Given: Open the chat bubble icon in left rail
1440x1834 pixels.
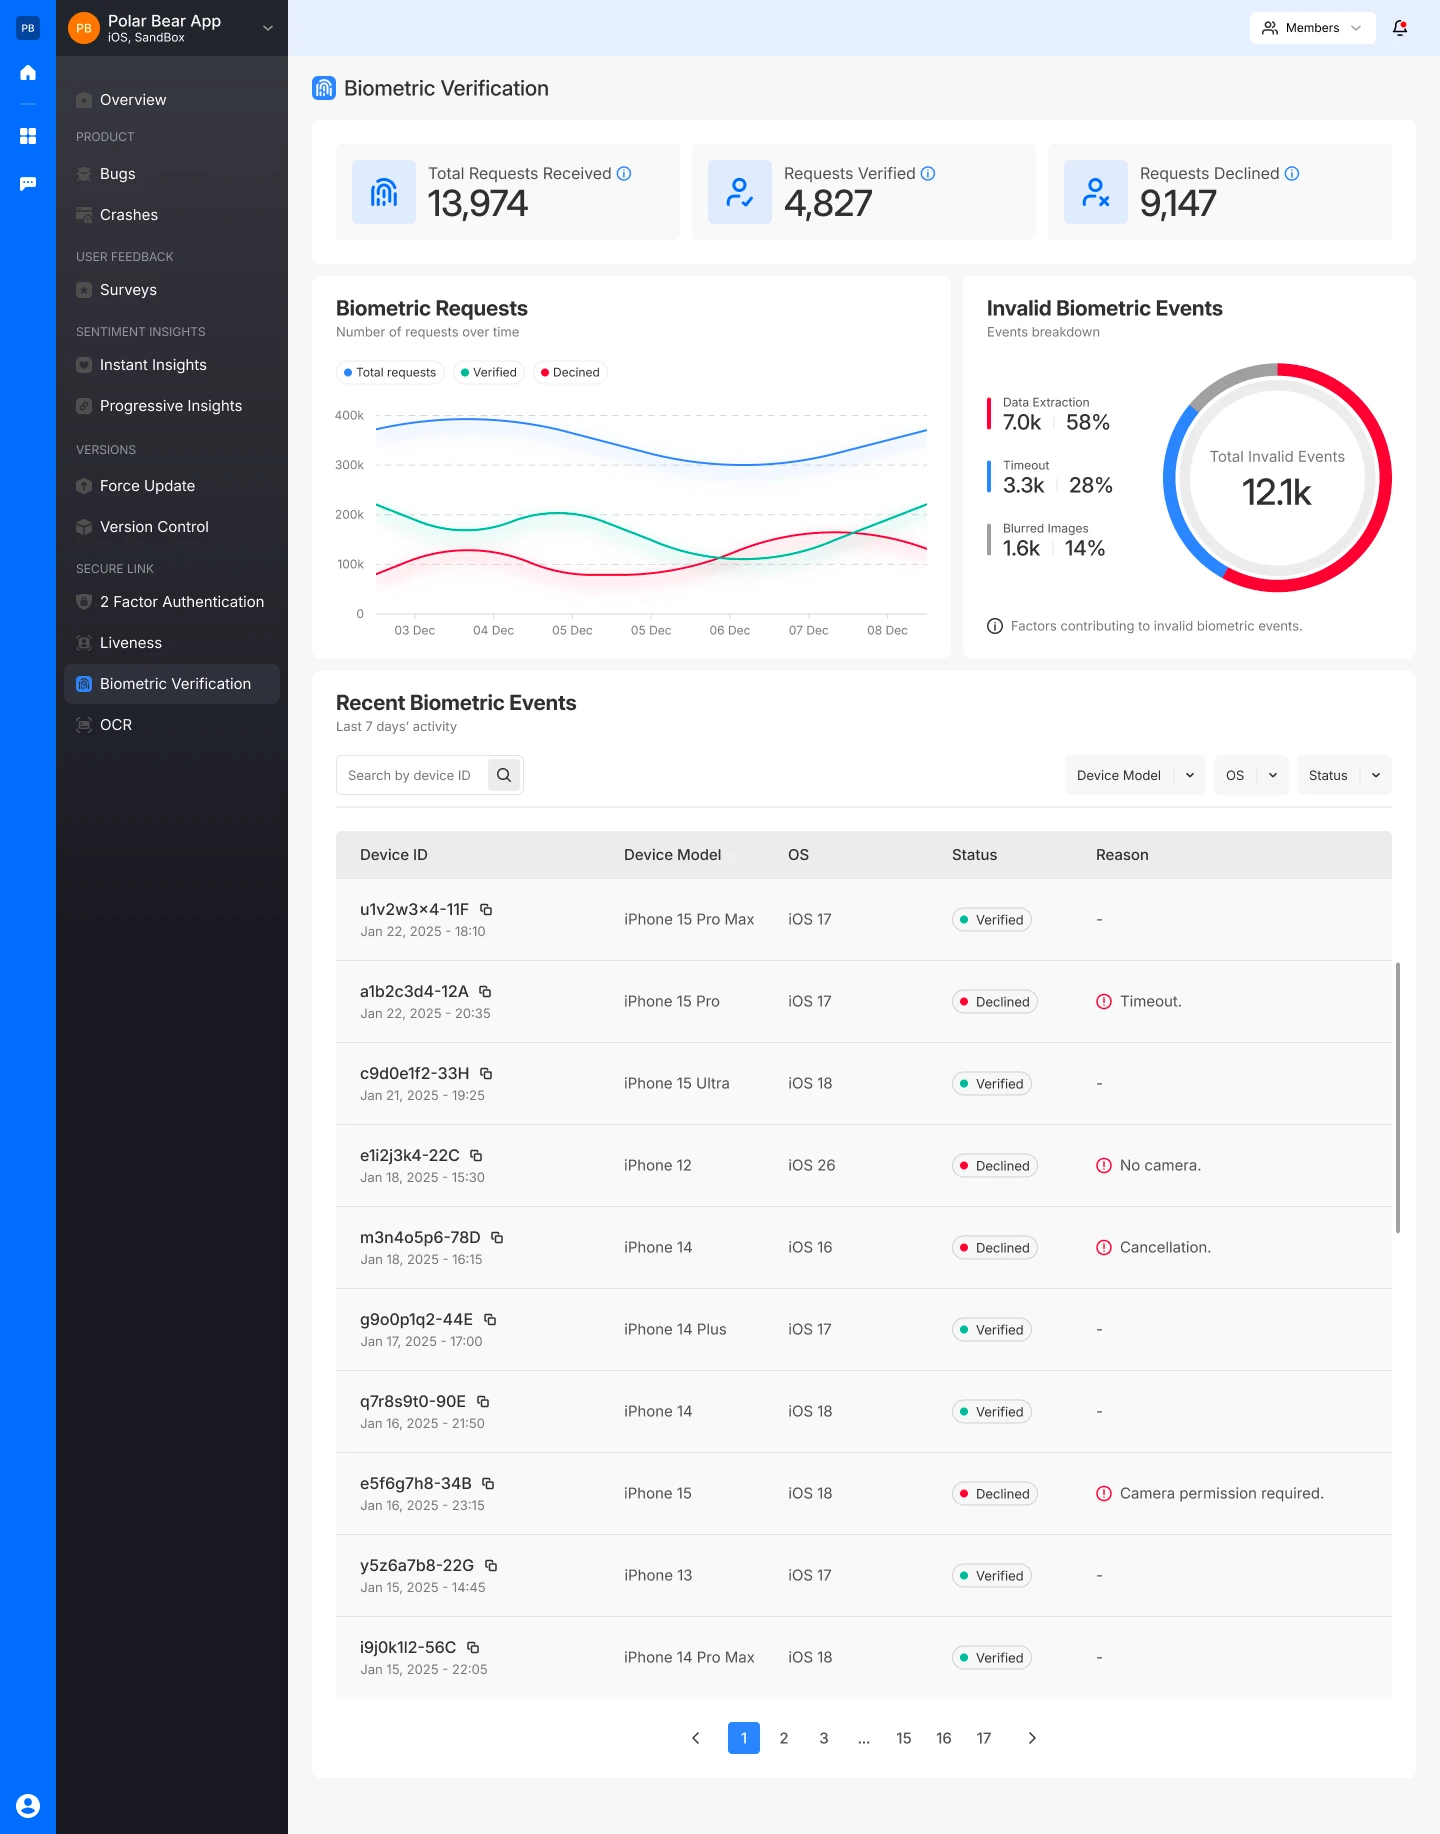Looking at the screenshot, I should pyautogui.click(x=28, y=183).
